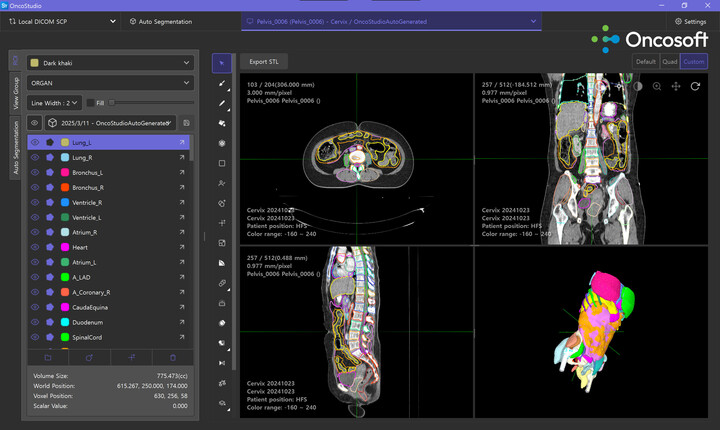Open the Dark khaki color dropdown
720x430 pixels.
(110, 63)
